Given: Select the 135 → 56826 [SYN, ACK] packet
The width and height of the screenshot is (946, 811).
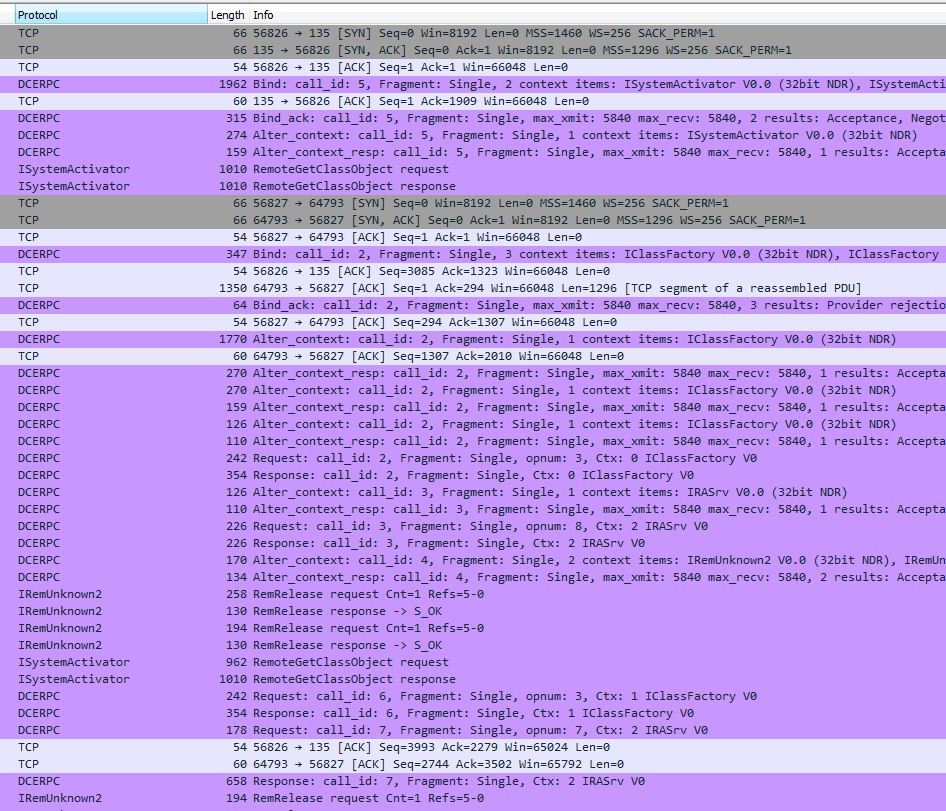Looking at the screenshot, I should [473, 50].
